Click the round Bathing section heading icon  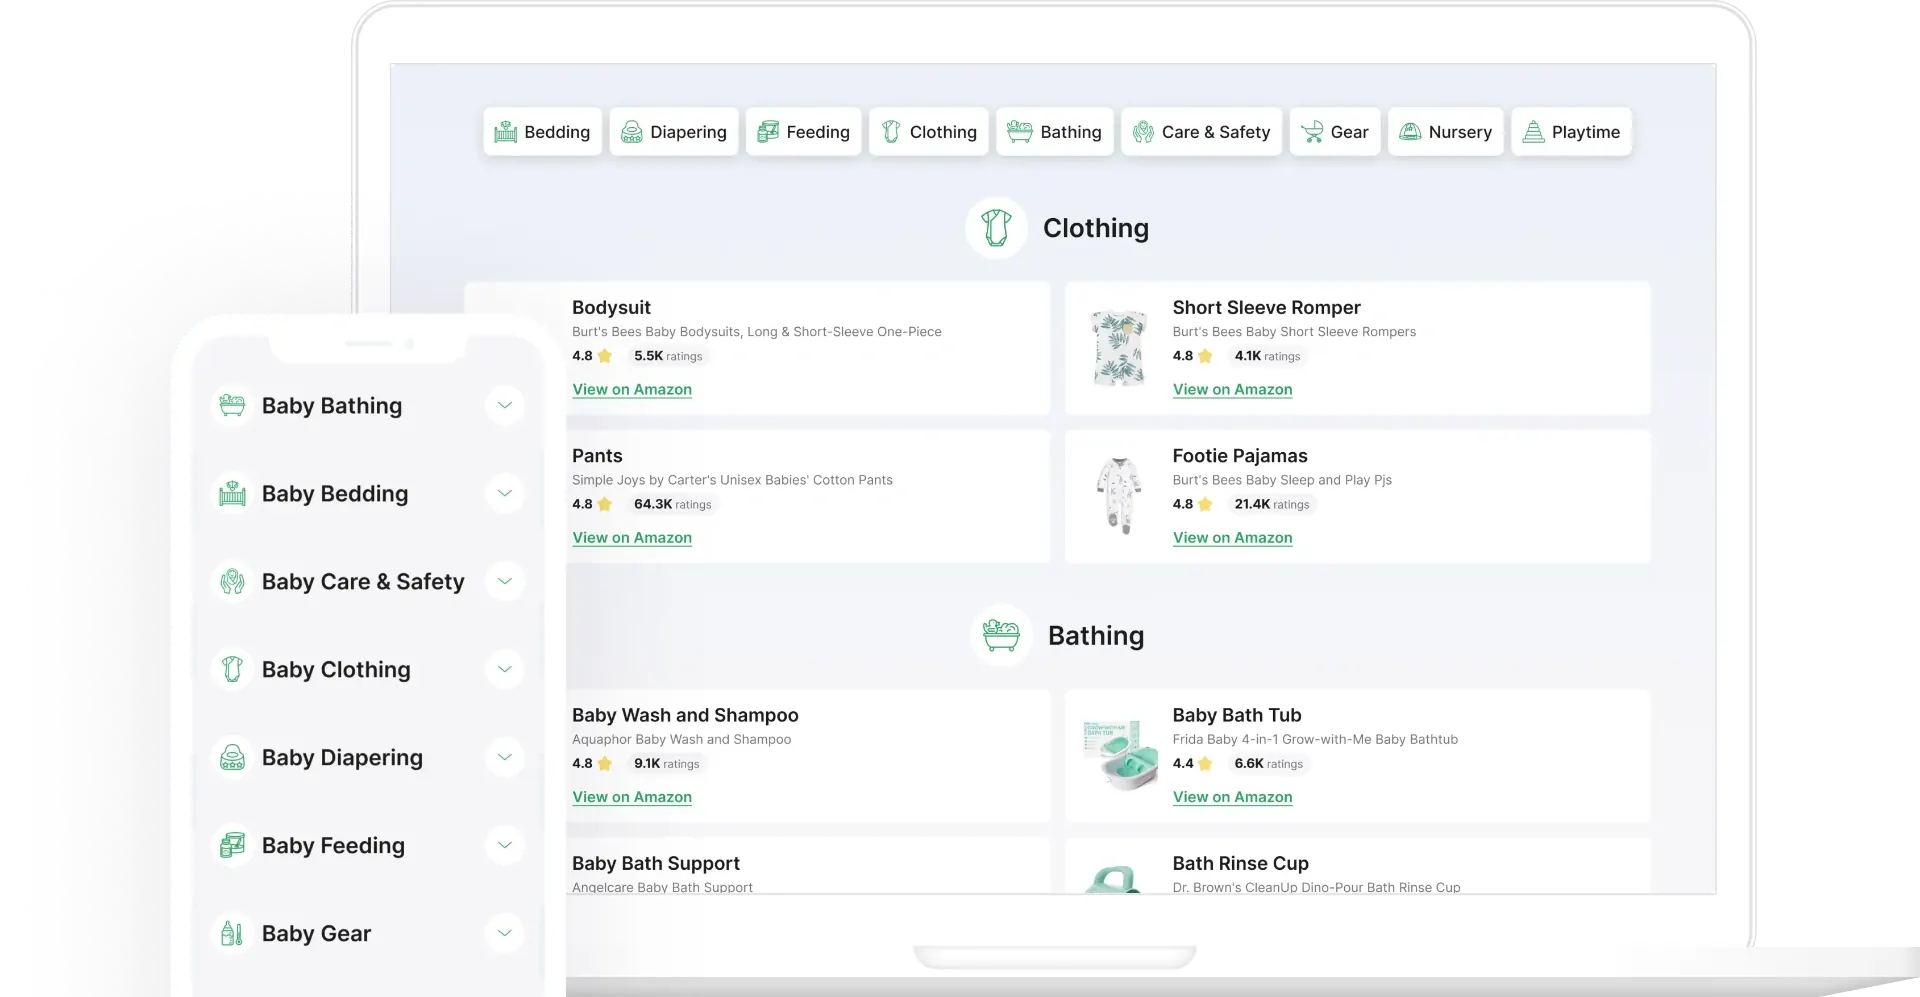(1001, 635)
